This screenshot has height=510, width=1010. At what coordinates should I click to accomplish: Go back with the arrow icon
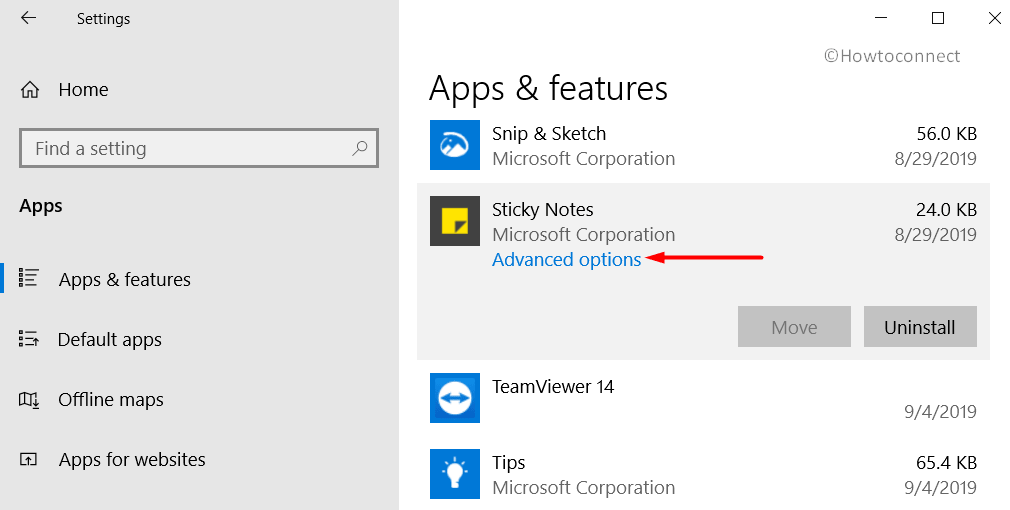[x=28, y=18]
